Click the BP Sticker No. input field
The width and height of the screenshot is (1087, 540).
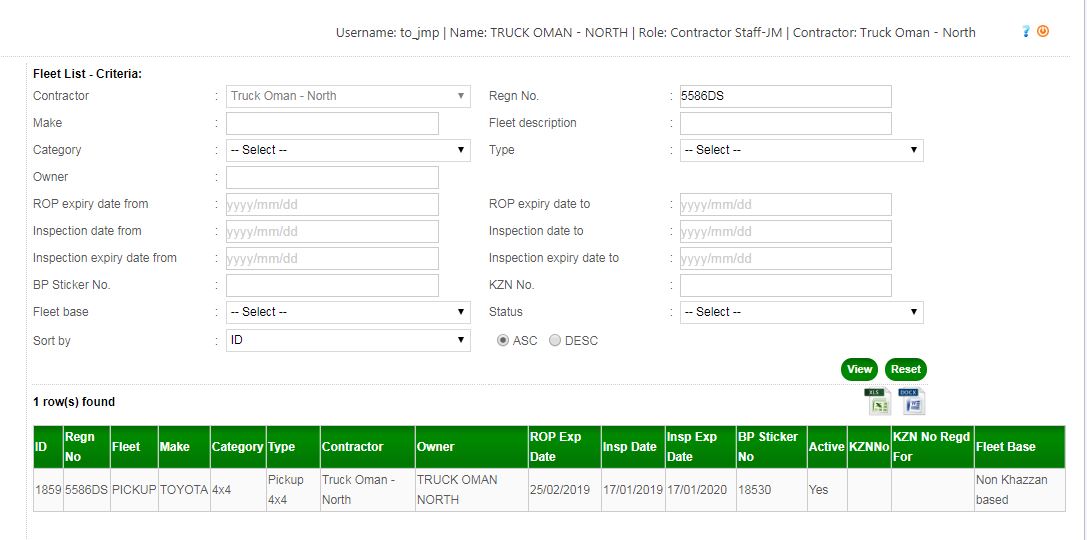click(332, 285)
